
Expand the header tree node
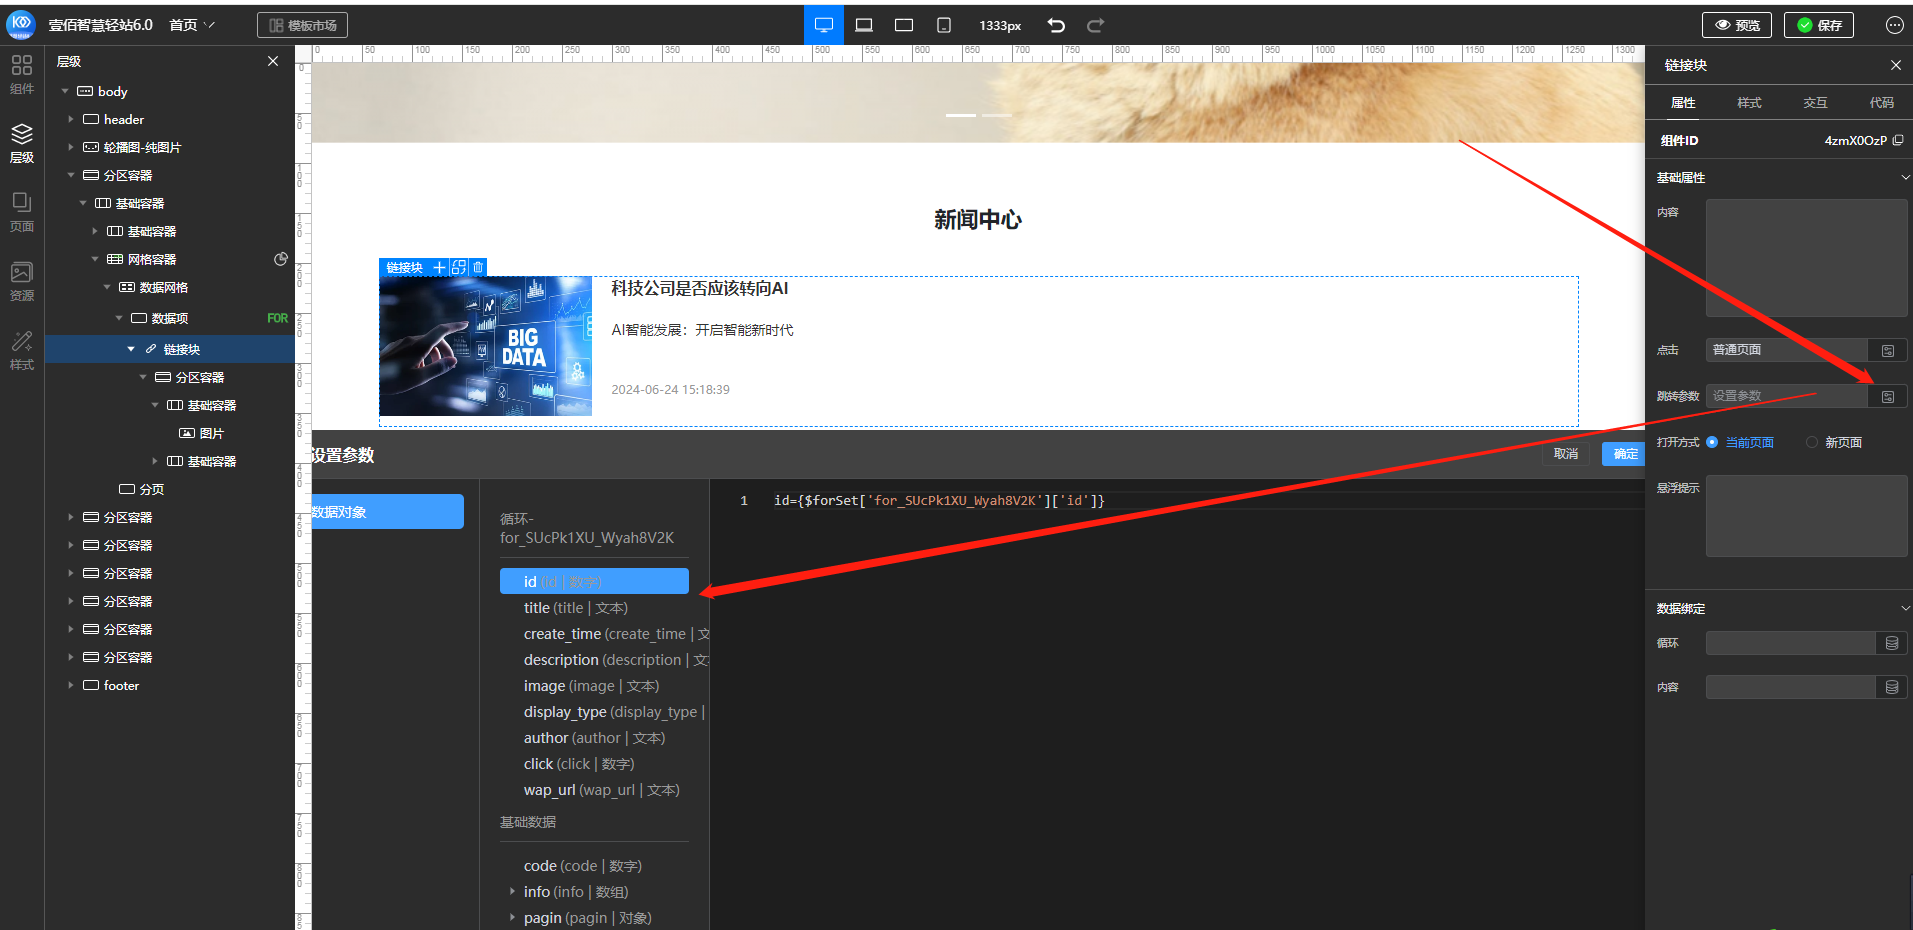[x=71, y=119]
